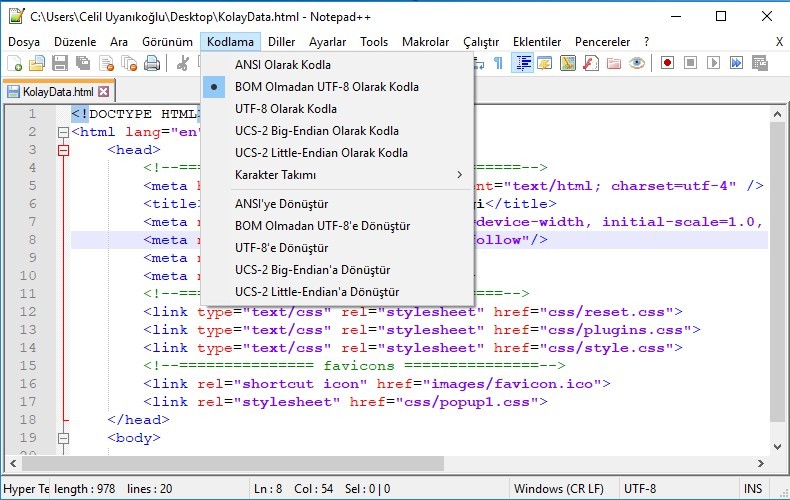Collapse the body fold marker on line 19
The width and height of the screenshot is (790, 500).
(x=63, y=438)
